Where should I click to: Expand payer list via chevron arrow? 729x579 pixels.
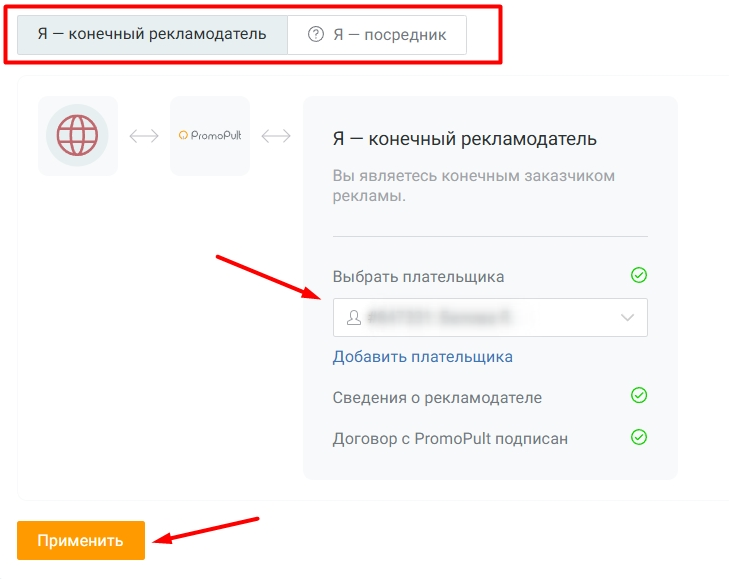point(628,317)
